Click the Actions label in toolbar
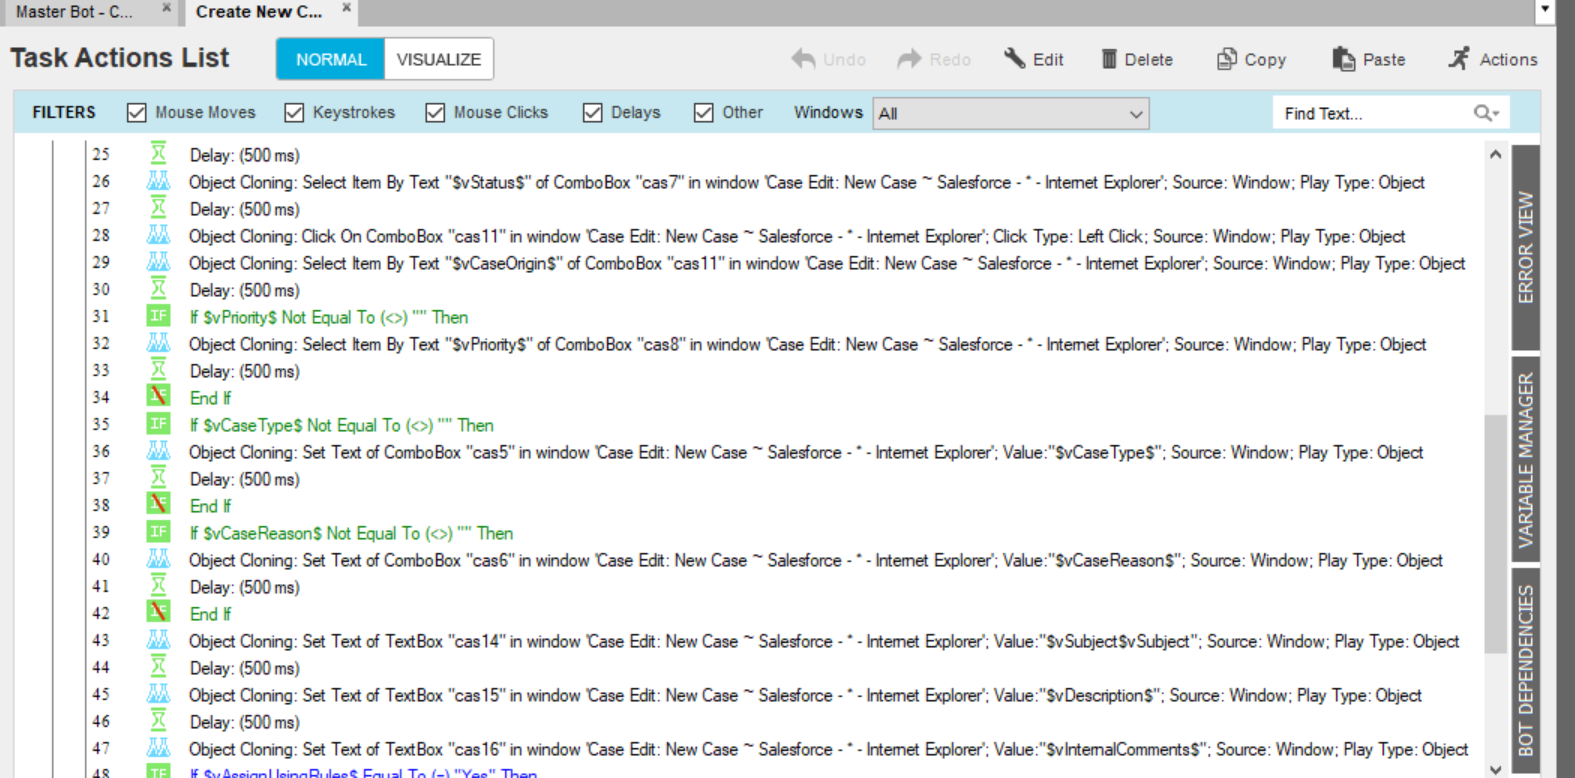 1508,59
